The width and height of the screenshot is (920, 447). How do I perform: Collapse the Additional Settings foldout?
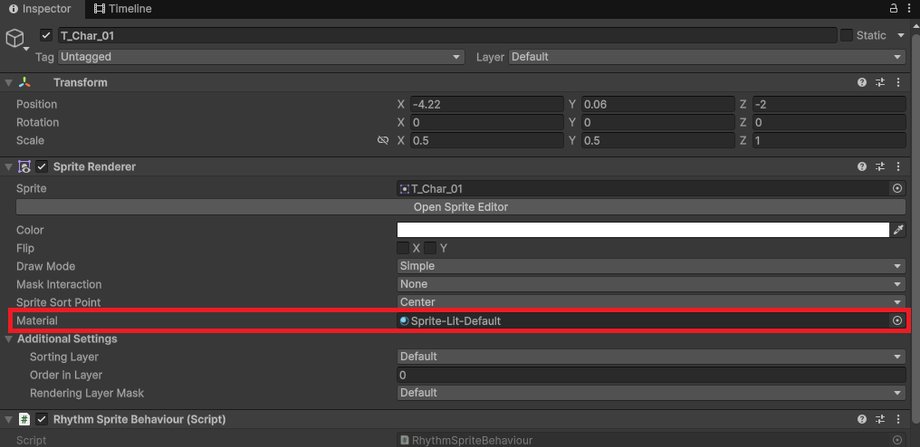[x=8, y=339]
